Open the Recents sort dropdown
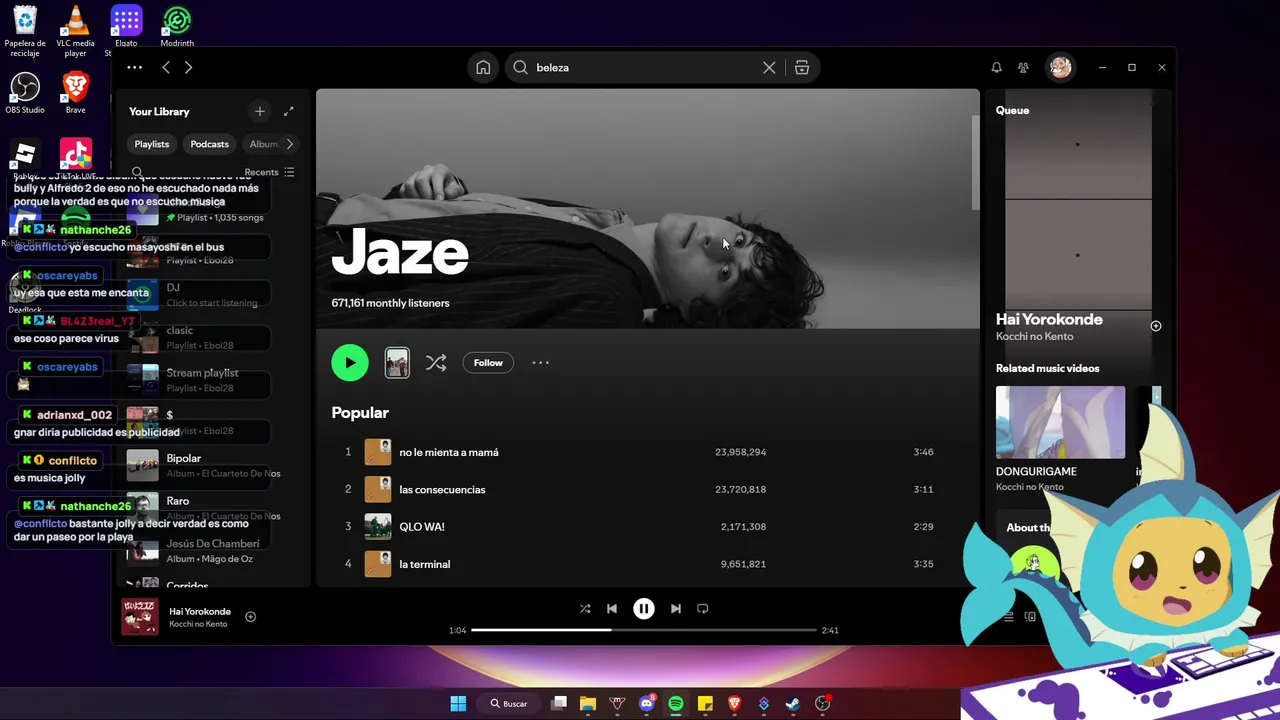 point(269,172)
